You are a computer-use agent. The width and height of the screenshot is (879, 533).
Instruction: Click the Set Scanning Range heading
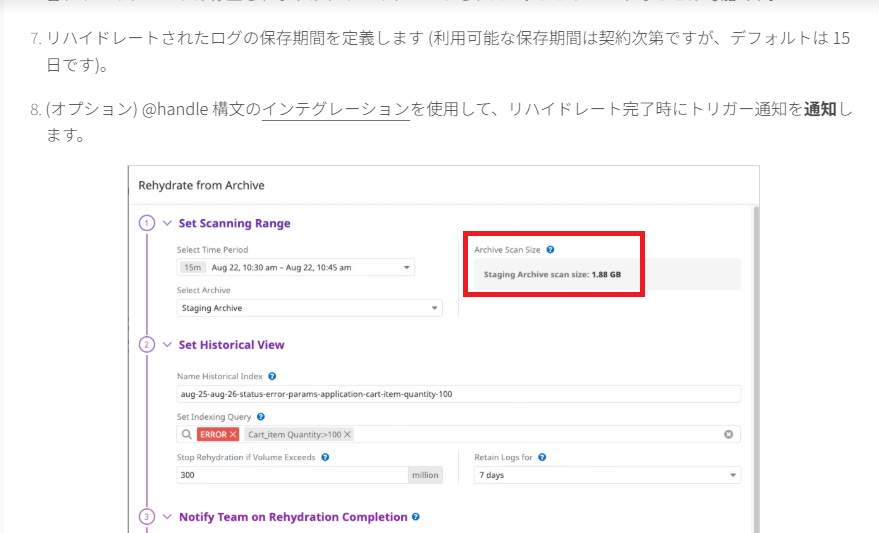[x=234, y=223]
